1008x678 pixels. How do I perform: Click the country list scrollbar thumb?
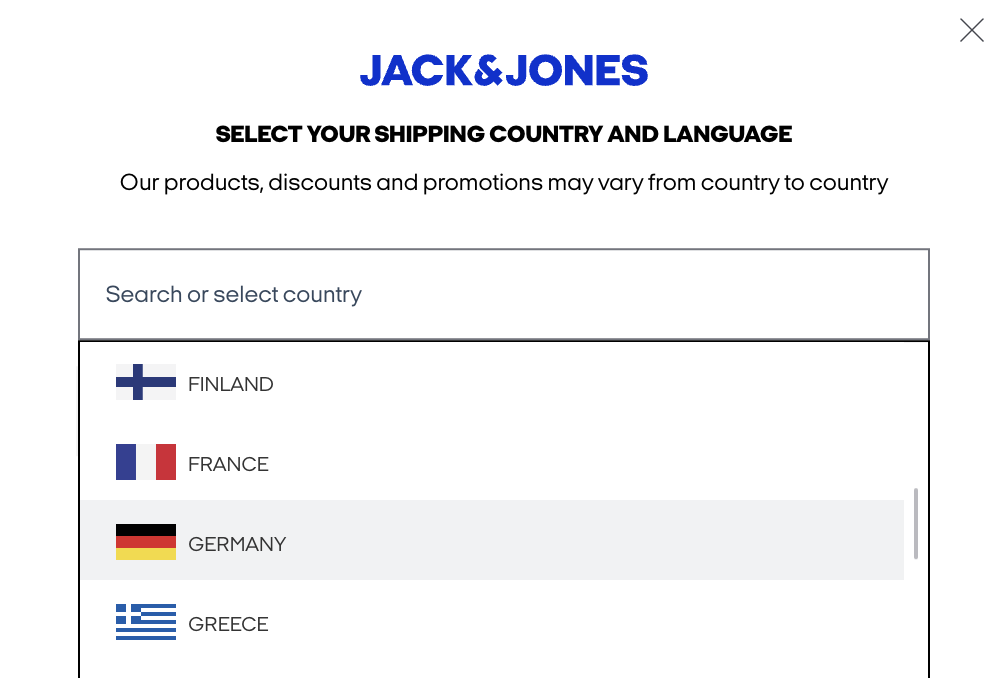[x=915, y=524]
